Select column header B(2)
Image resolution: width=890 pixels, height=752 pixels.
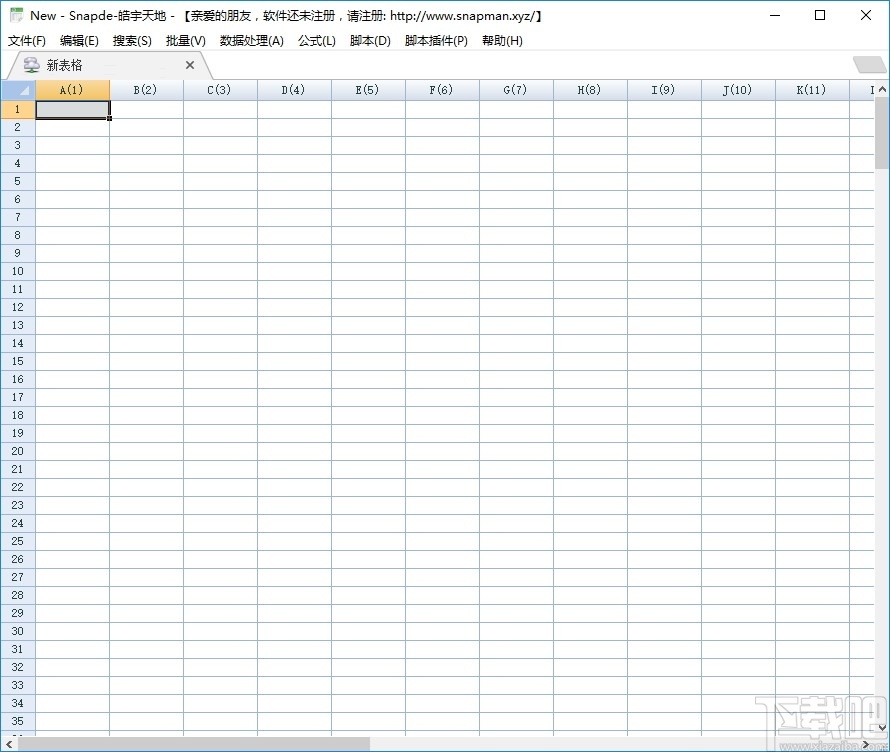pyautogui.click(x=146, y=90)
